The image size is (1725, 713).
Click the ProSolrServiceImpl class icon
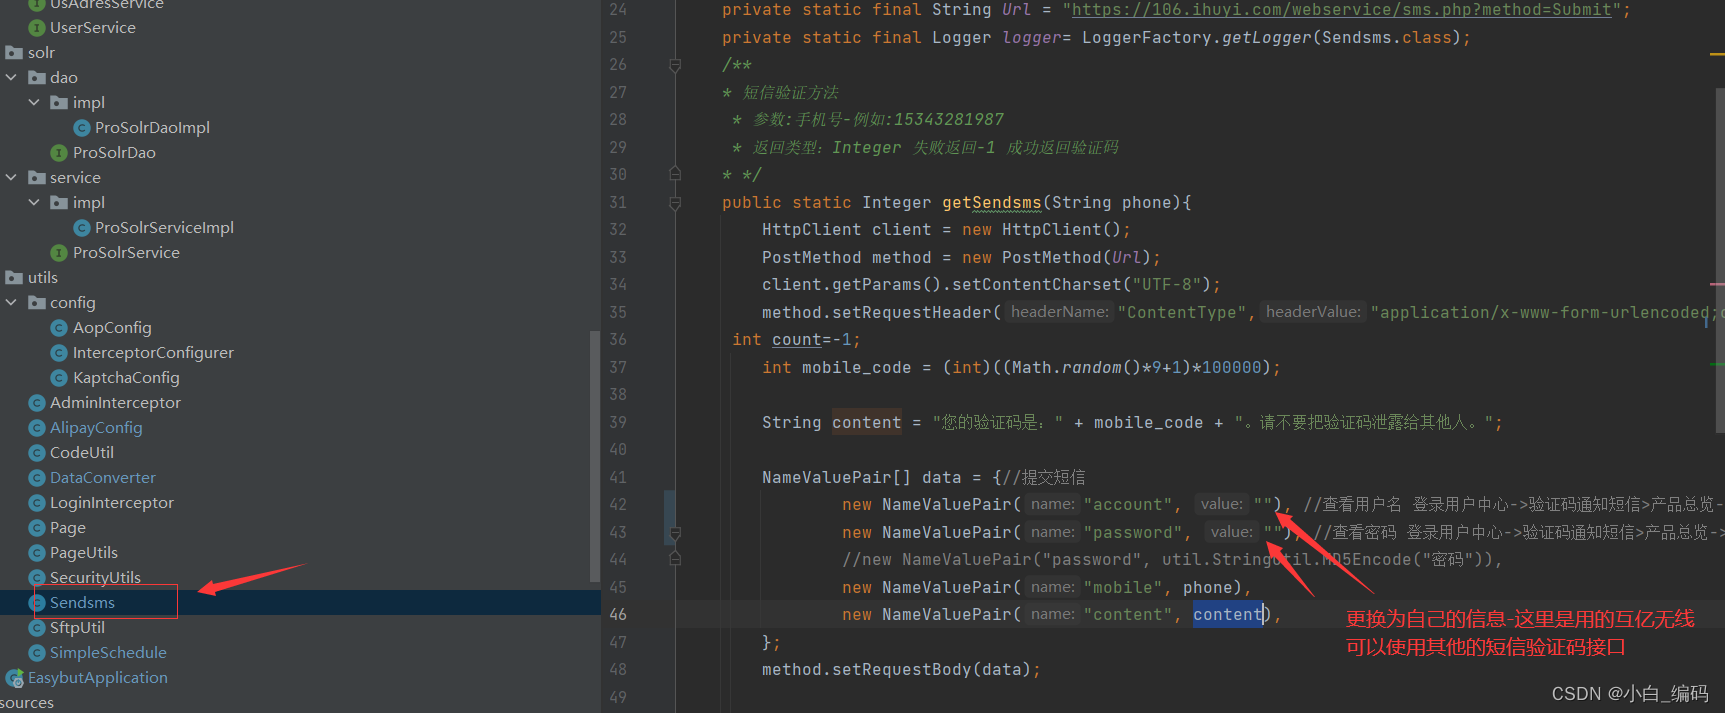pyautogui.click(x=82, y=228)
